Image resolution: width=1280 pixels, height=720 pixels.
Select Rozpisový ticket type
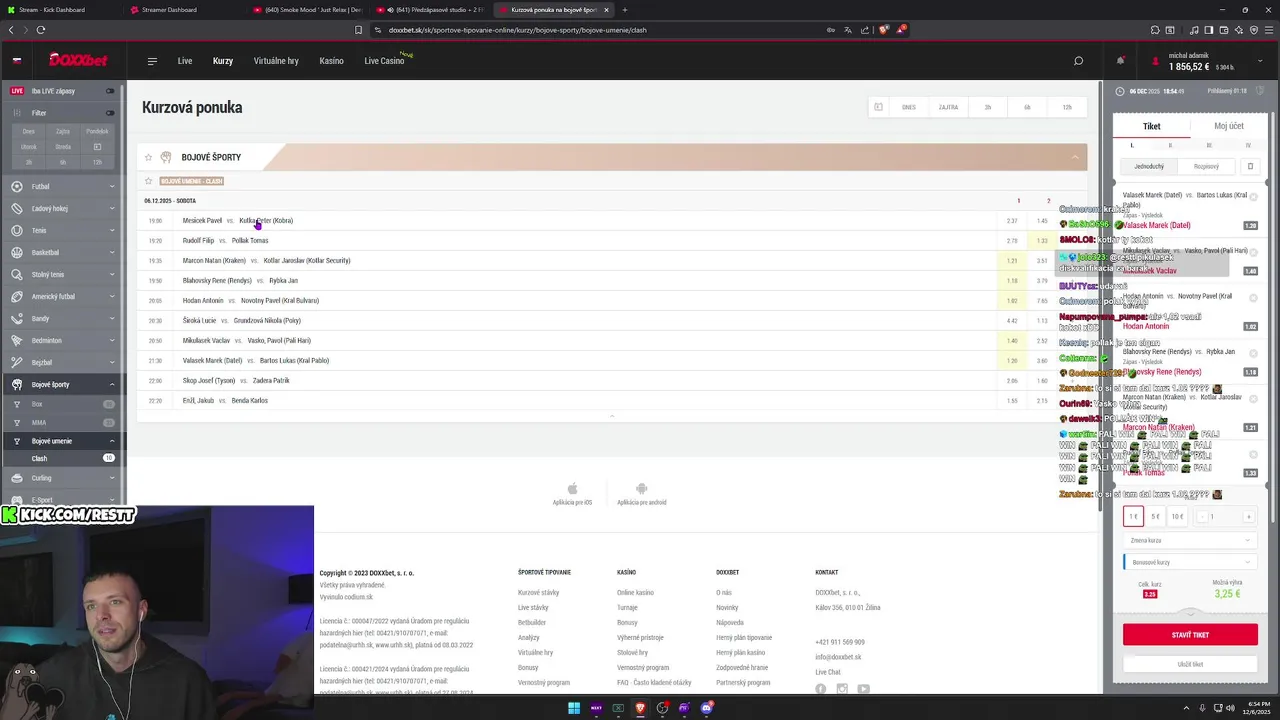pos(1206,166)
